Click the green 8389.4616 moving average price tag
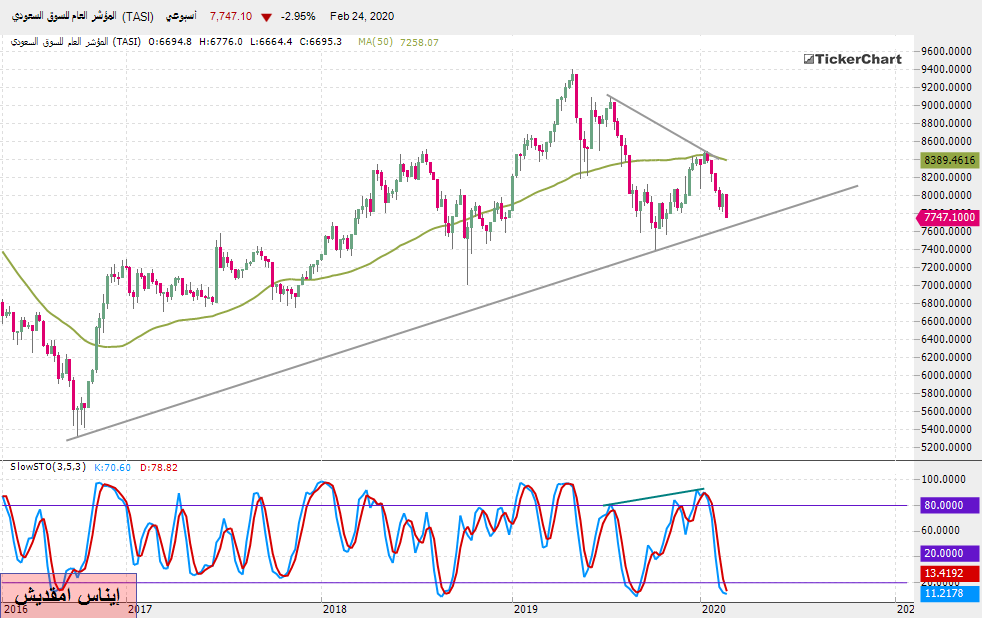 pos(949,159)
